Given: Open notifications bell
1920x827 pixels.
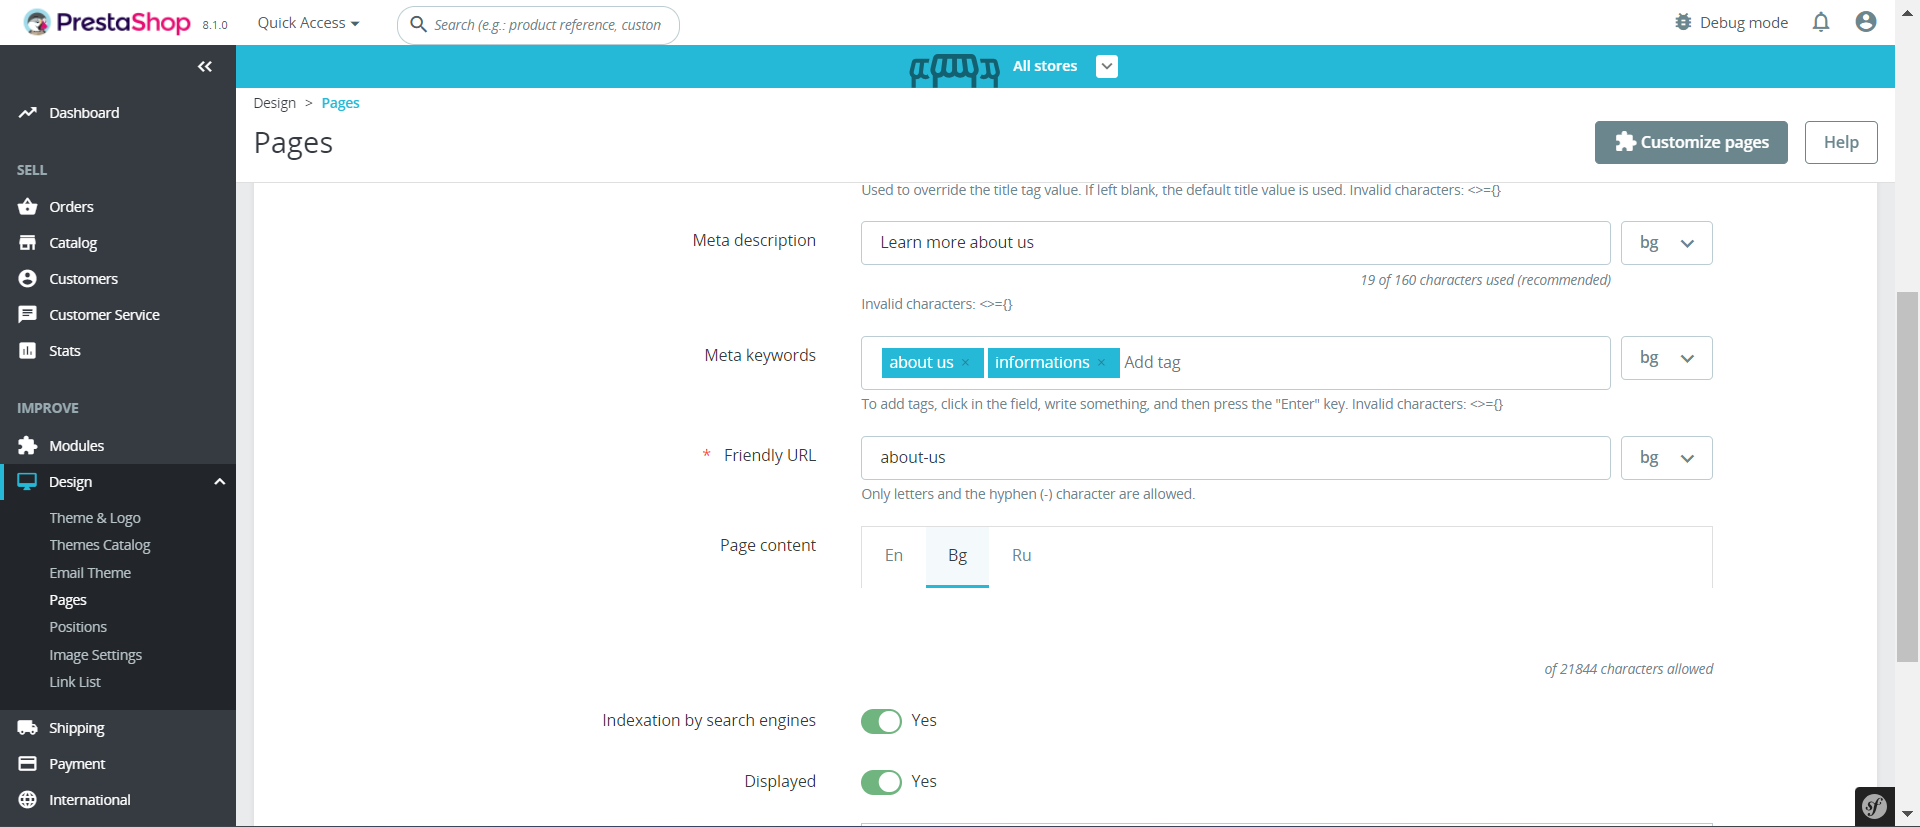Looking at the screenshot, I should point(1821,22).
